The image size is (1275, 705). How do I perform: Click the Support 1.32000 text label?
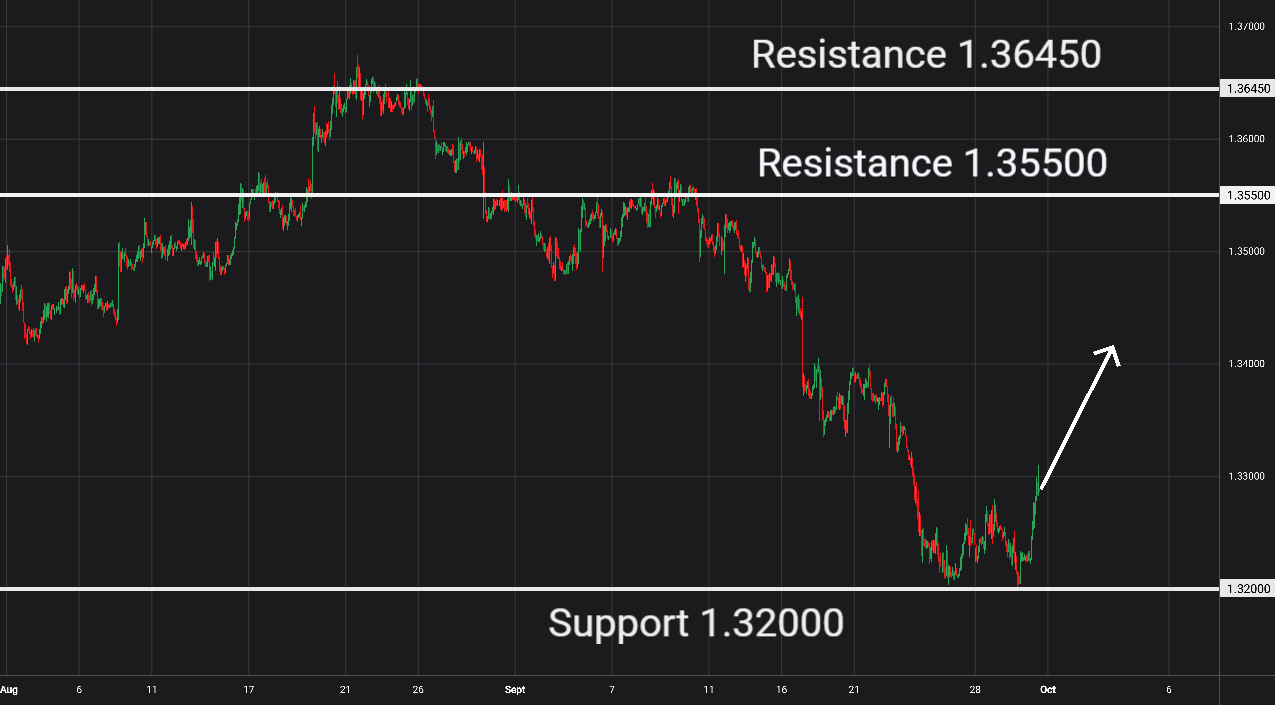pos(696,624)
